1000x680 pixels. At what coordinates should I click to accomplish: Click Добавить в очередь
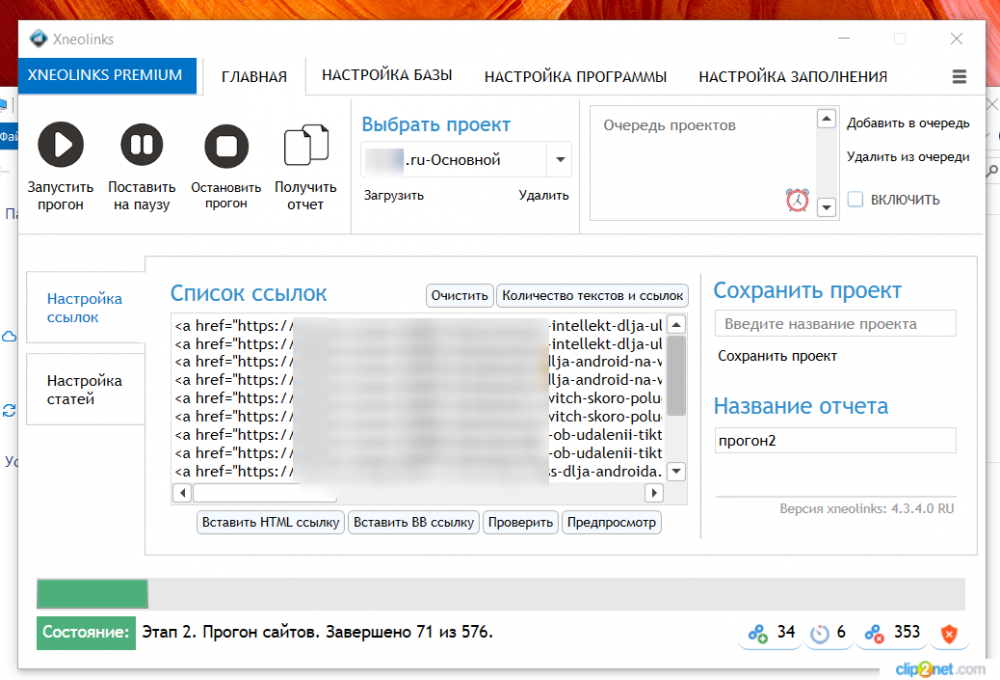coord(908,123)
